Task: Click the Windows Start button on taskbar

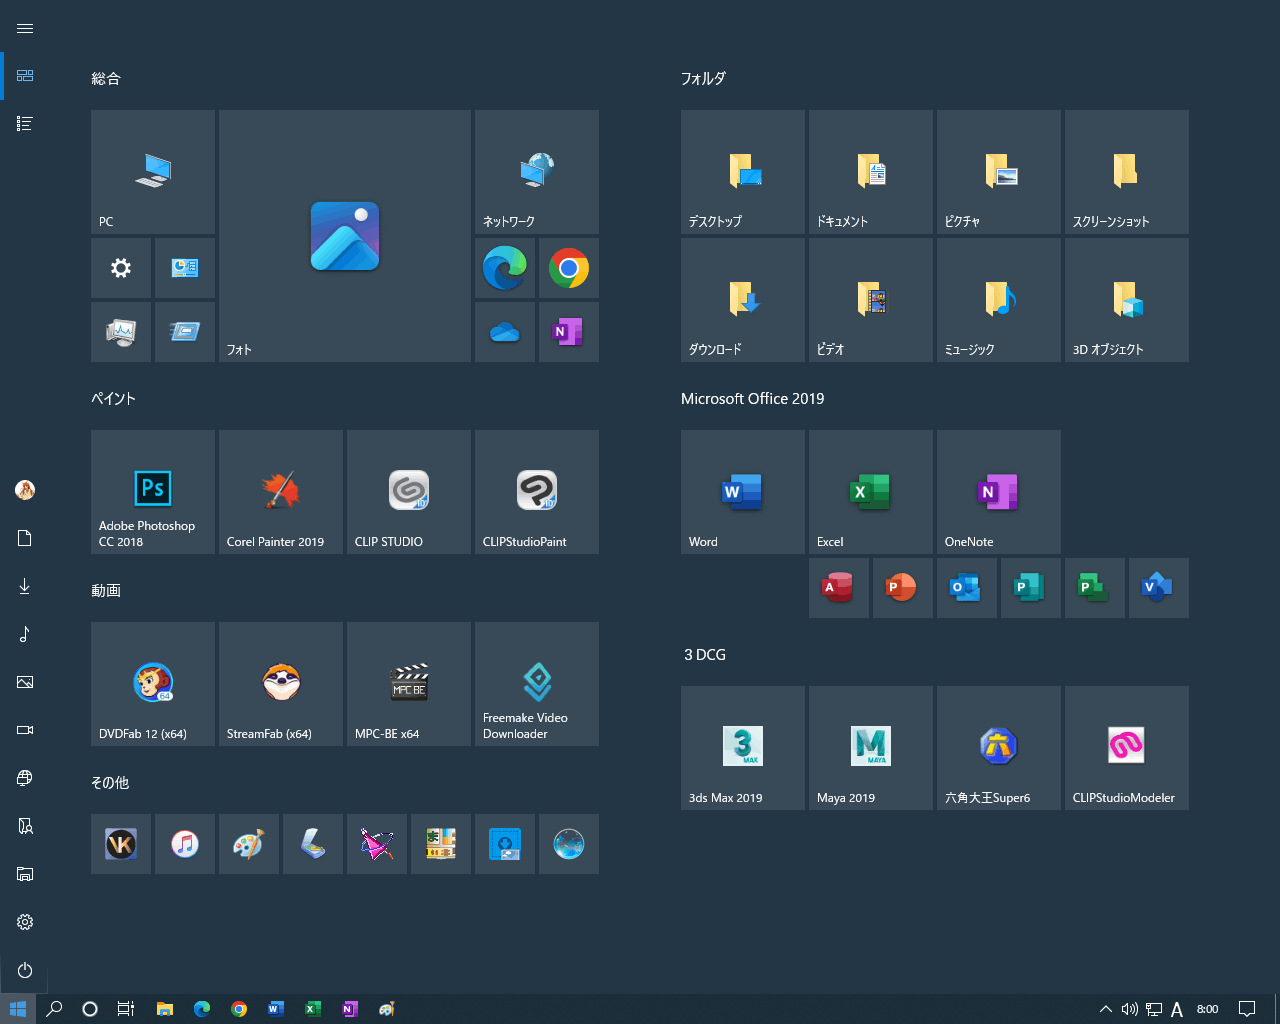Action: pyautogui.click(x=18, y=1009)
